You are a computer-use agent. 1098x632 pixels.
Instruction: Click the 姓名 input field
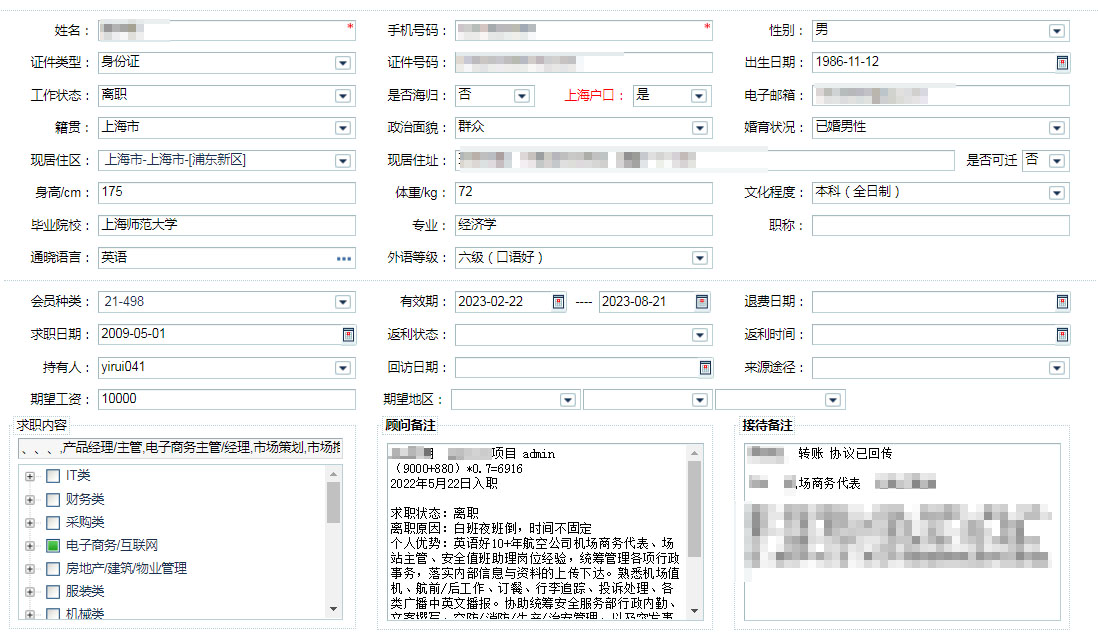[x=227, y=31]
